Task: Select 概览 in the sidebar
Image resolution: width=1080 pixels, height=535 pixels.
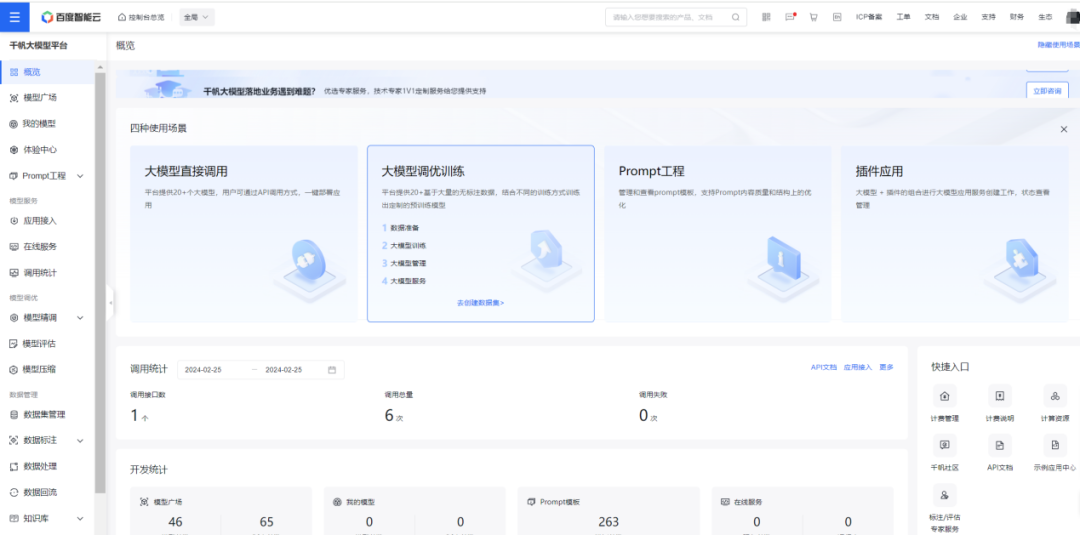Action: point(47,72)
